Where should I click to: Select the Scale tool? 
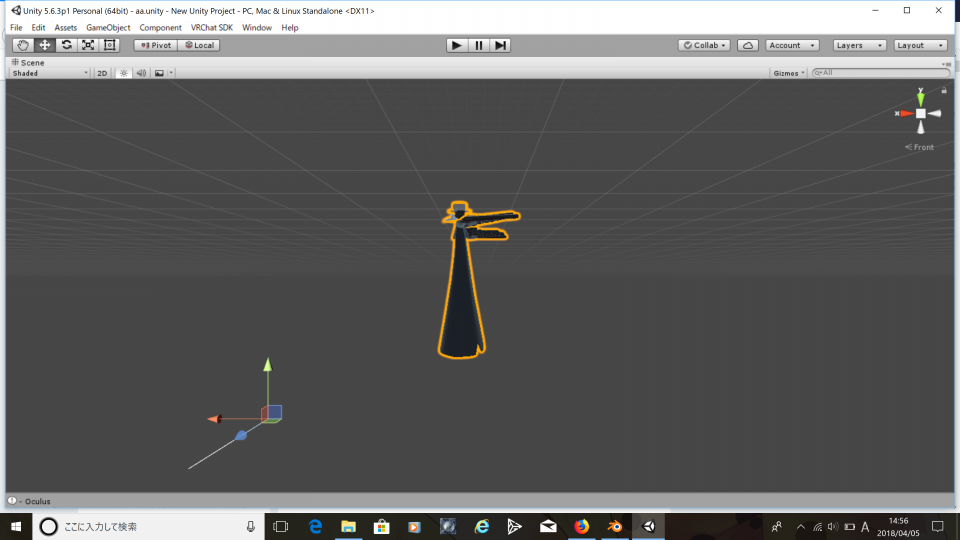tap(88, 45)
